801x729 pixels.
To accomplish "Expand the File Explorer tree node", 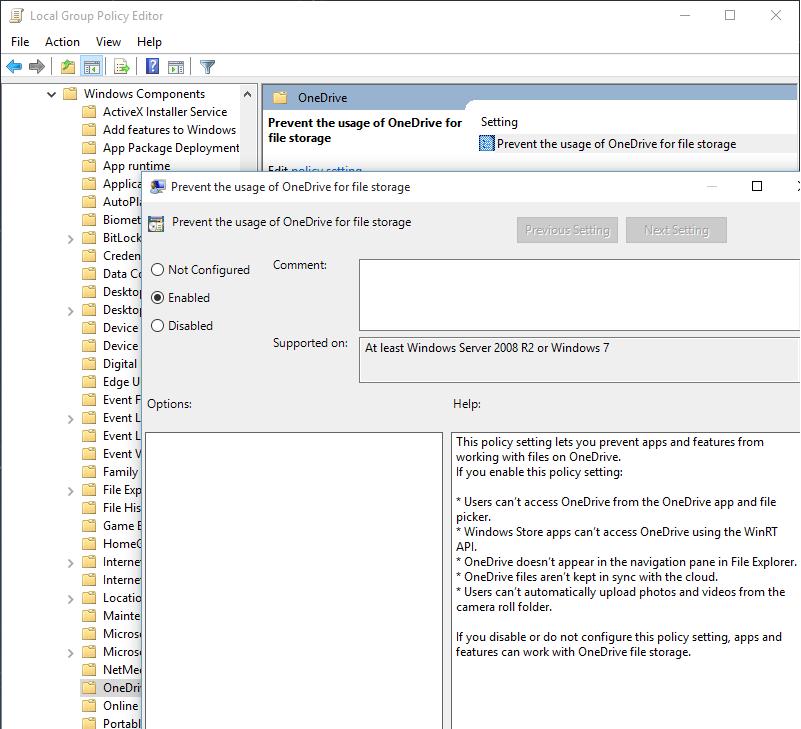I will pyautogui.click(x=70, y=491).
